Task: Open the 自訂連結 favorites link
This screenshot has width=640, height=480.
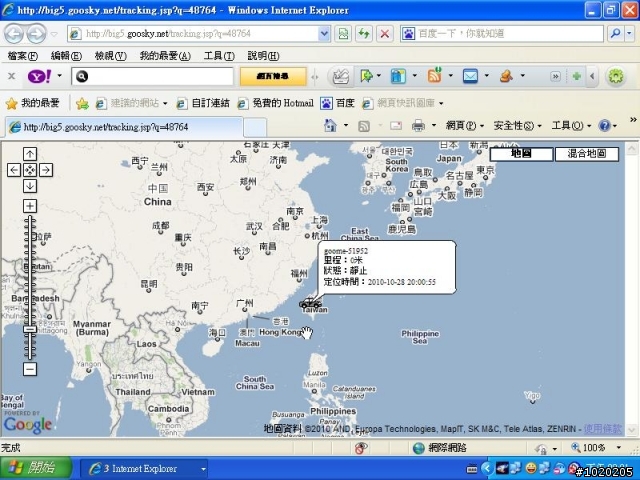Action: (x=203, y=104)
